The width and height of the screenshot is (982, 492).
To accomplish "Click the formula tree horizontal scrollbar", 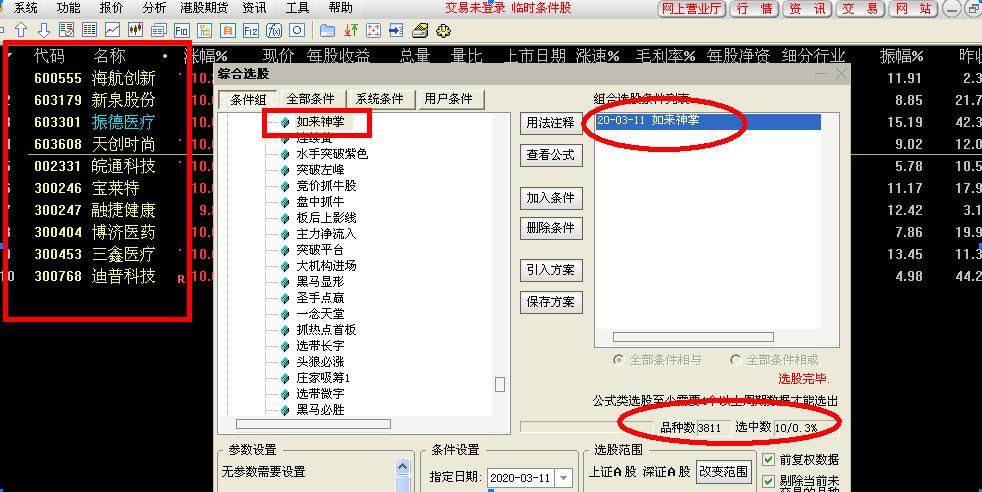I will pos(313,424).
